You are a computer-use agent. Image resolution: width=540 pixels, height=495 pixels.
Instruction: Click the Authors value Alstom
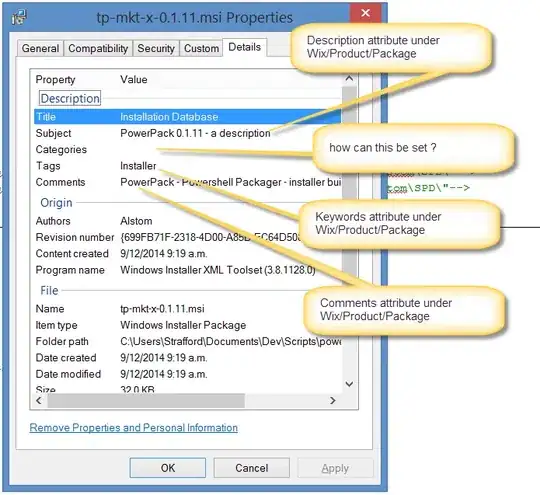(x=136, y=221)
